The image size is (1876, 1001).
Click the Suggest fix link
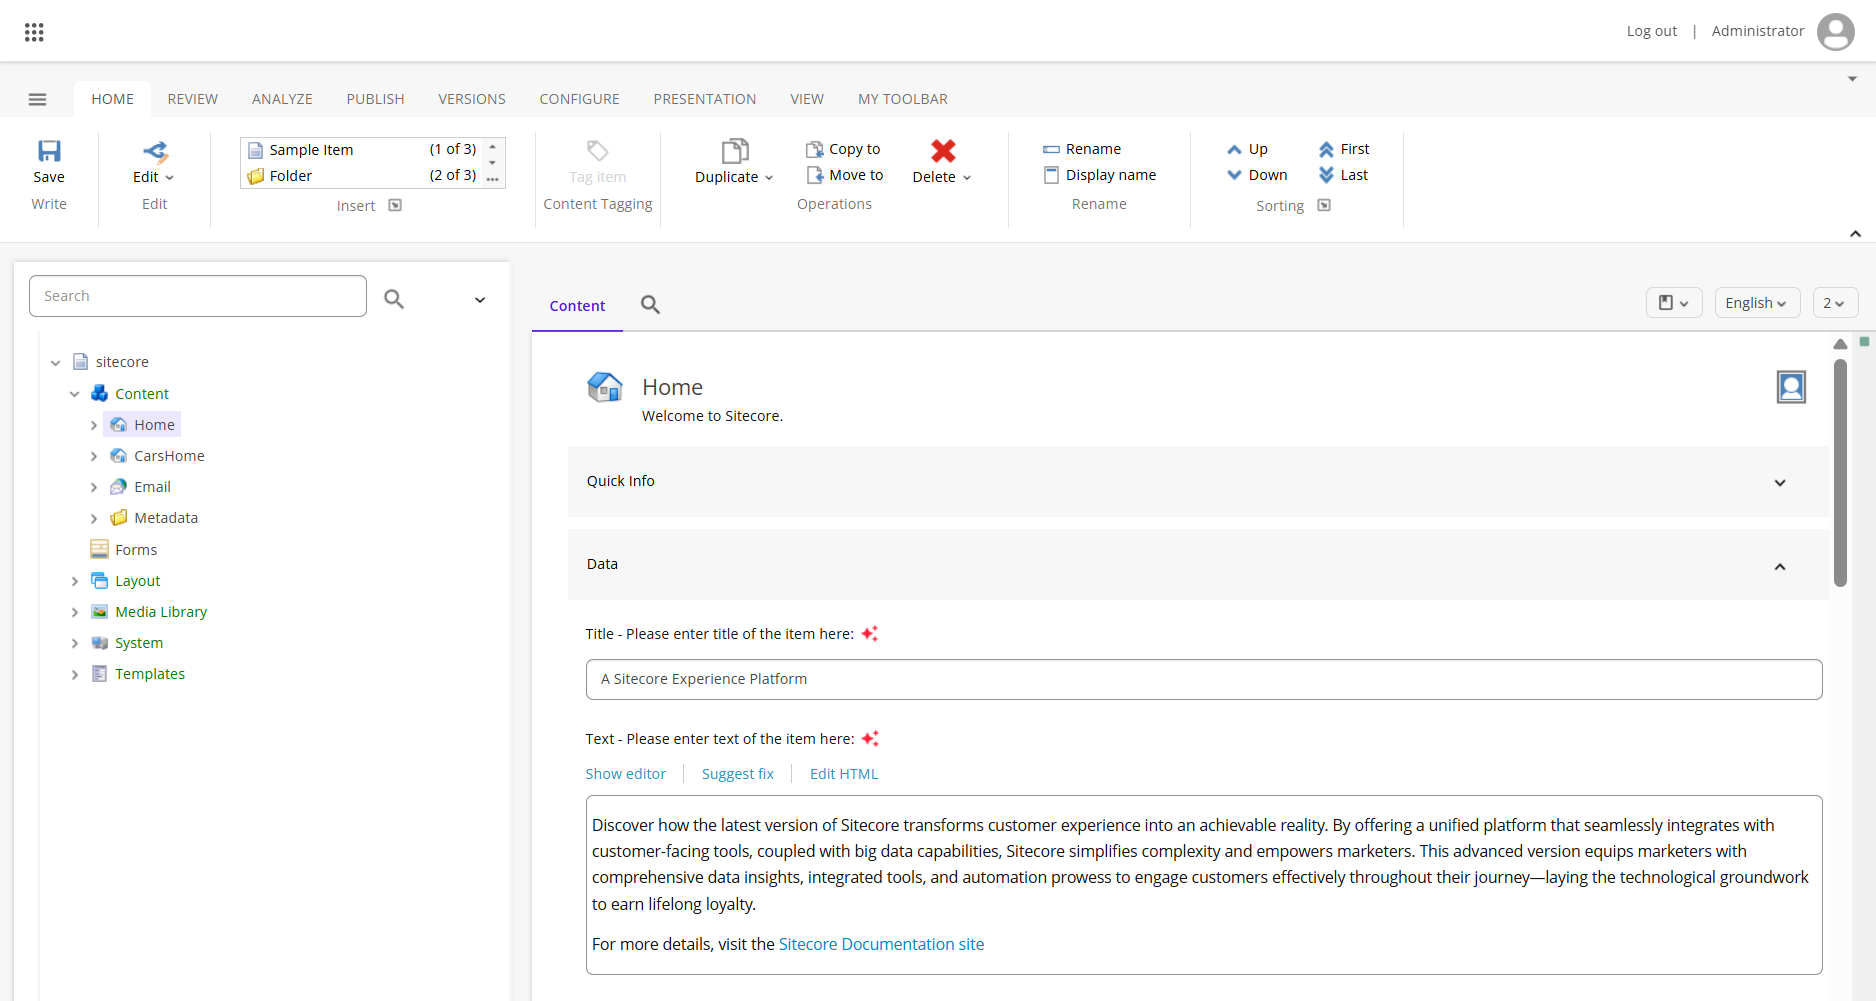(x=738, y=774)
